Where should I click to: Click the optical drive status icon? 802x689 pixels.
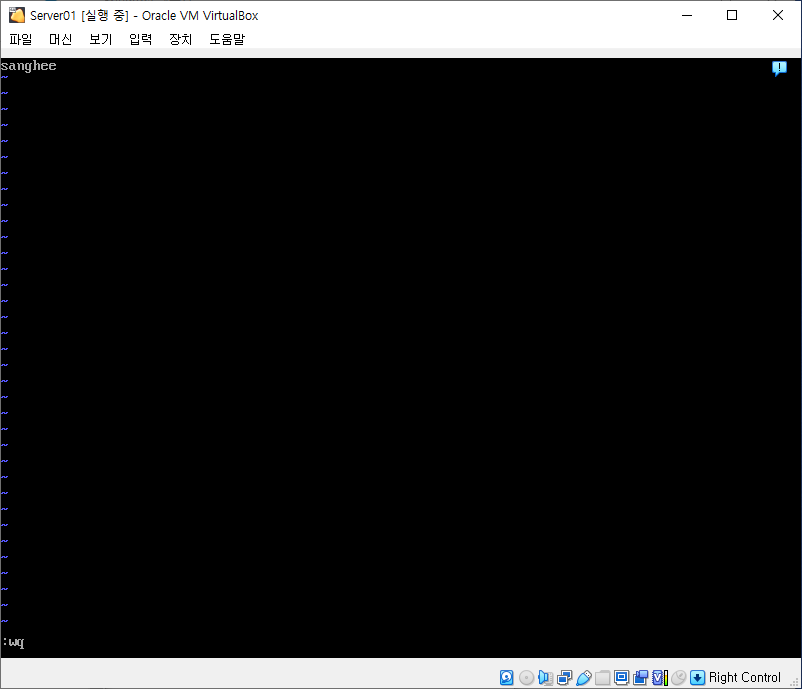pos(526,677)
